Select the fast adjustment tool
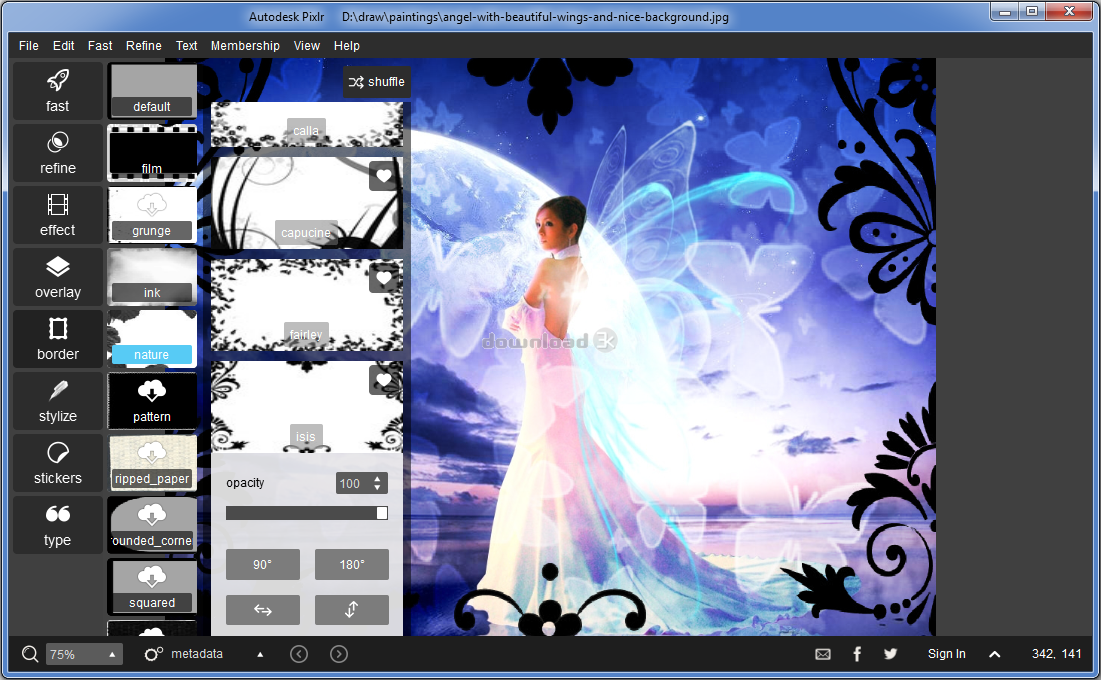 [x=57, y=91]
